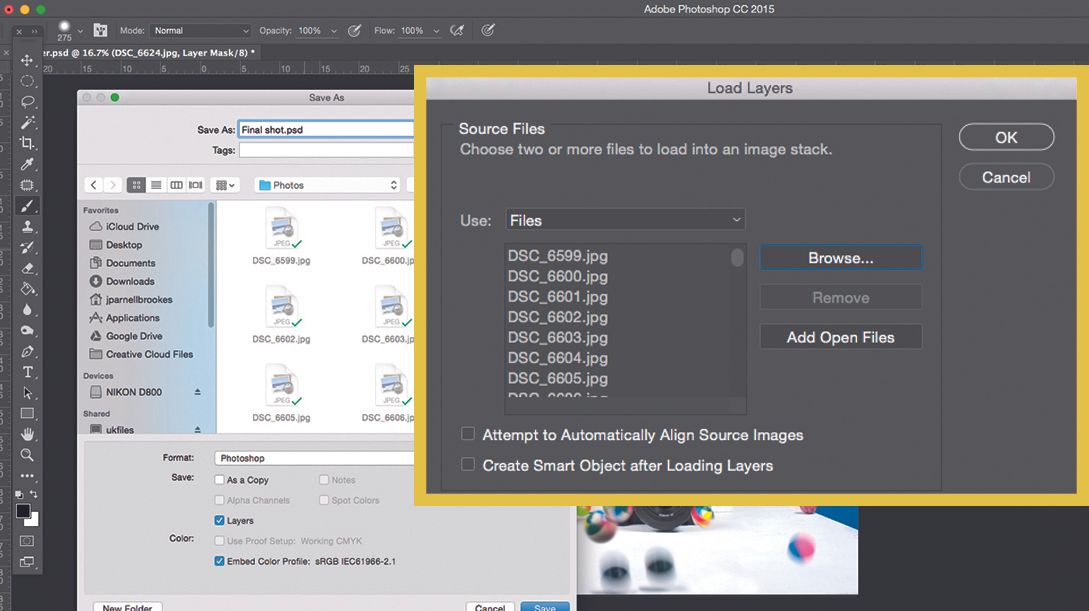This screenshot has height=611, width=1089.
Task: Uncheck the Layers save option
Action: [x=220, y=521]
